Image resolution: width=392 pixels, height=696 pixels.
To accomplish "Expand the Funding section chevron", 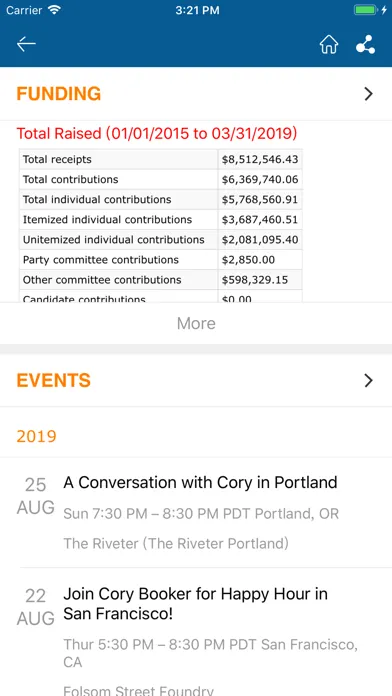I will 368,94.
